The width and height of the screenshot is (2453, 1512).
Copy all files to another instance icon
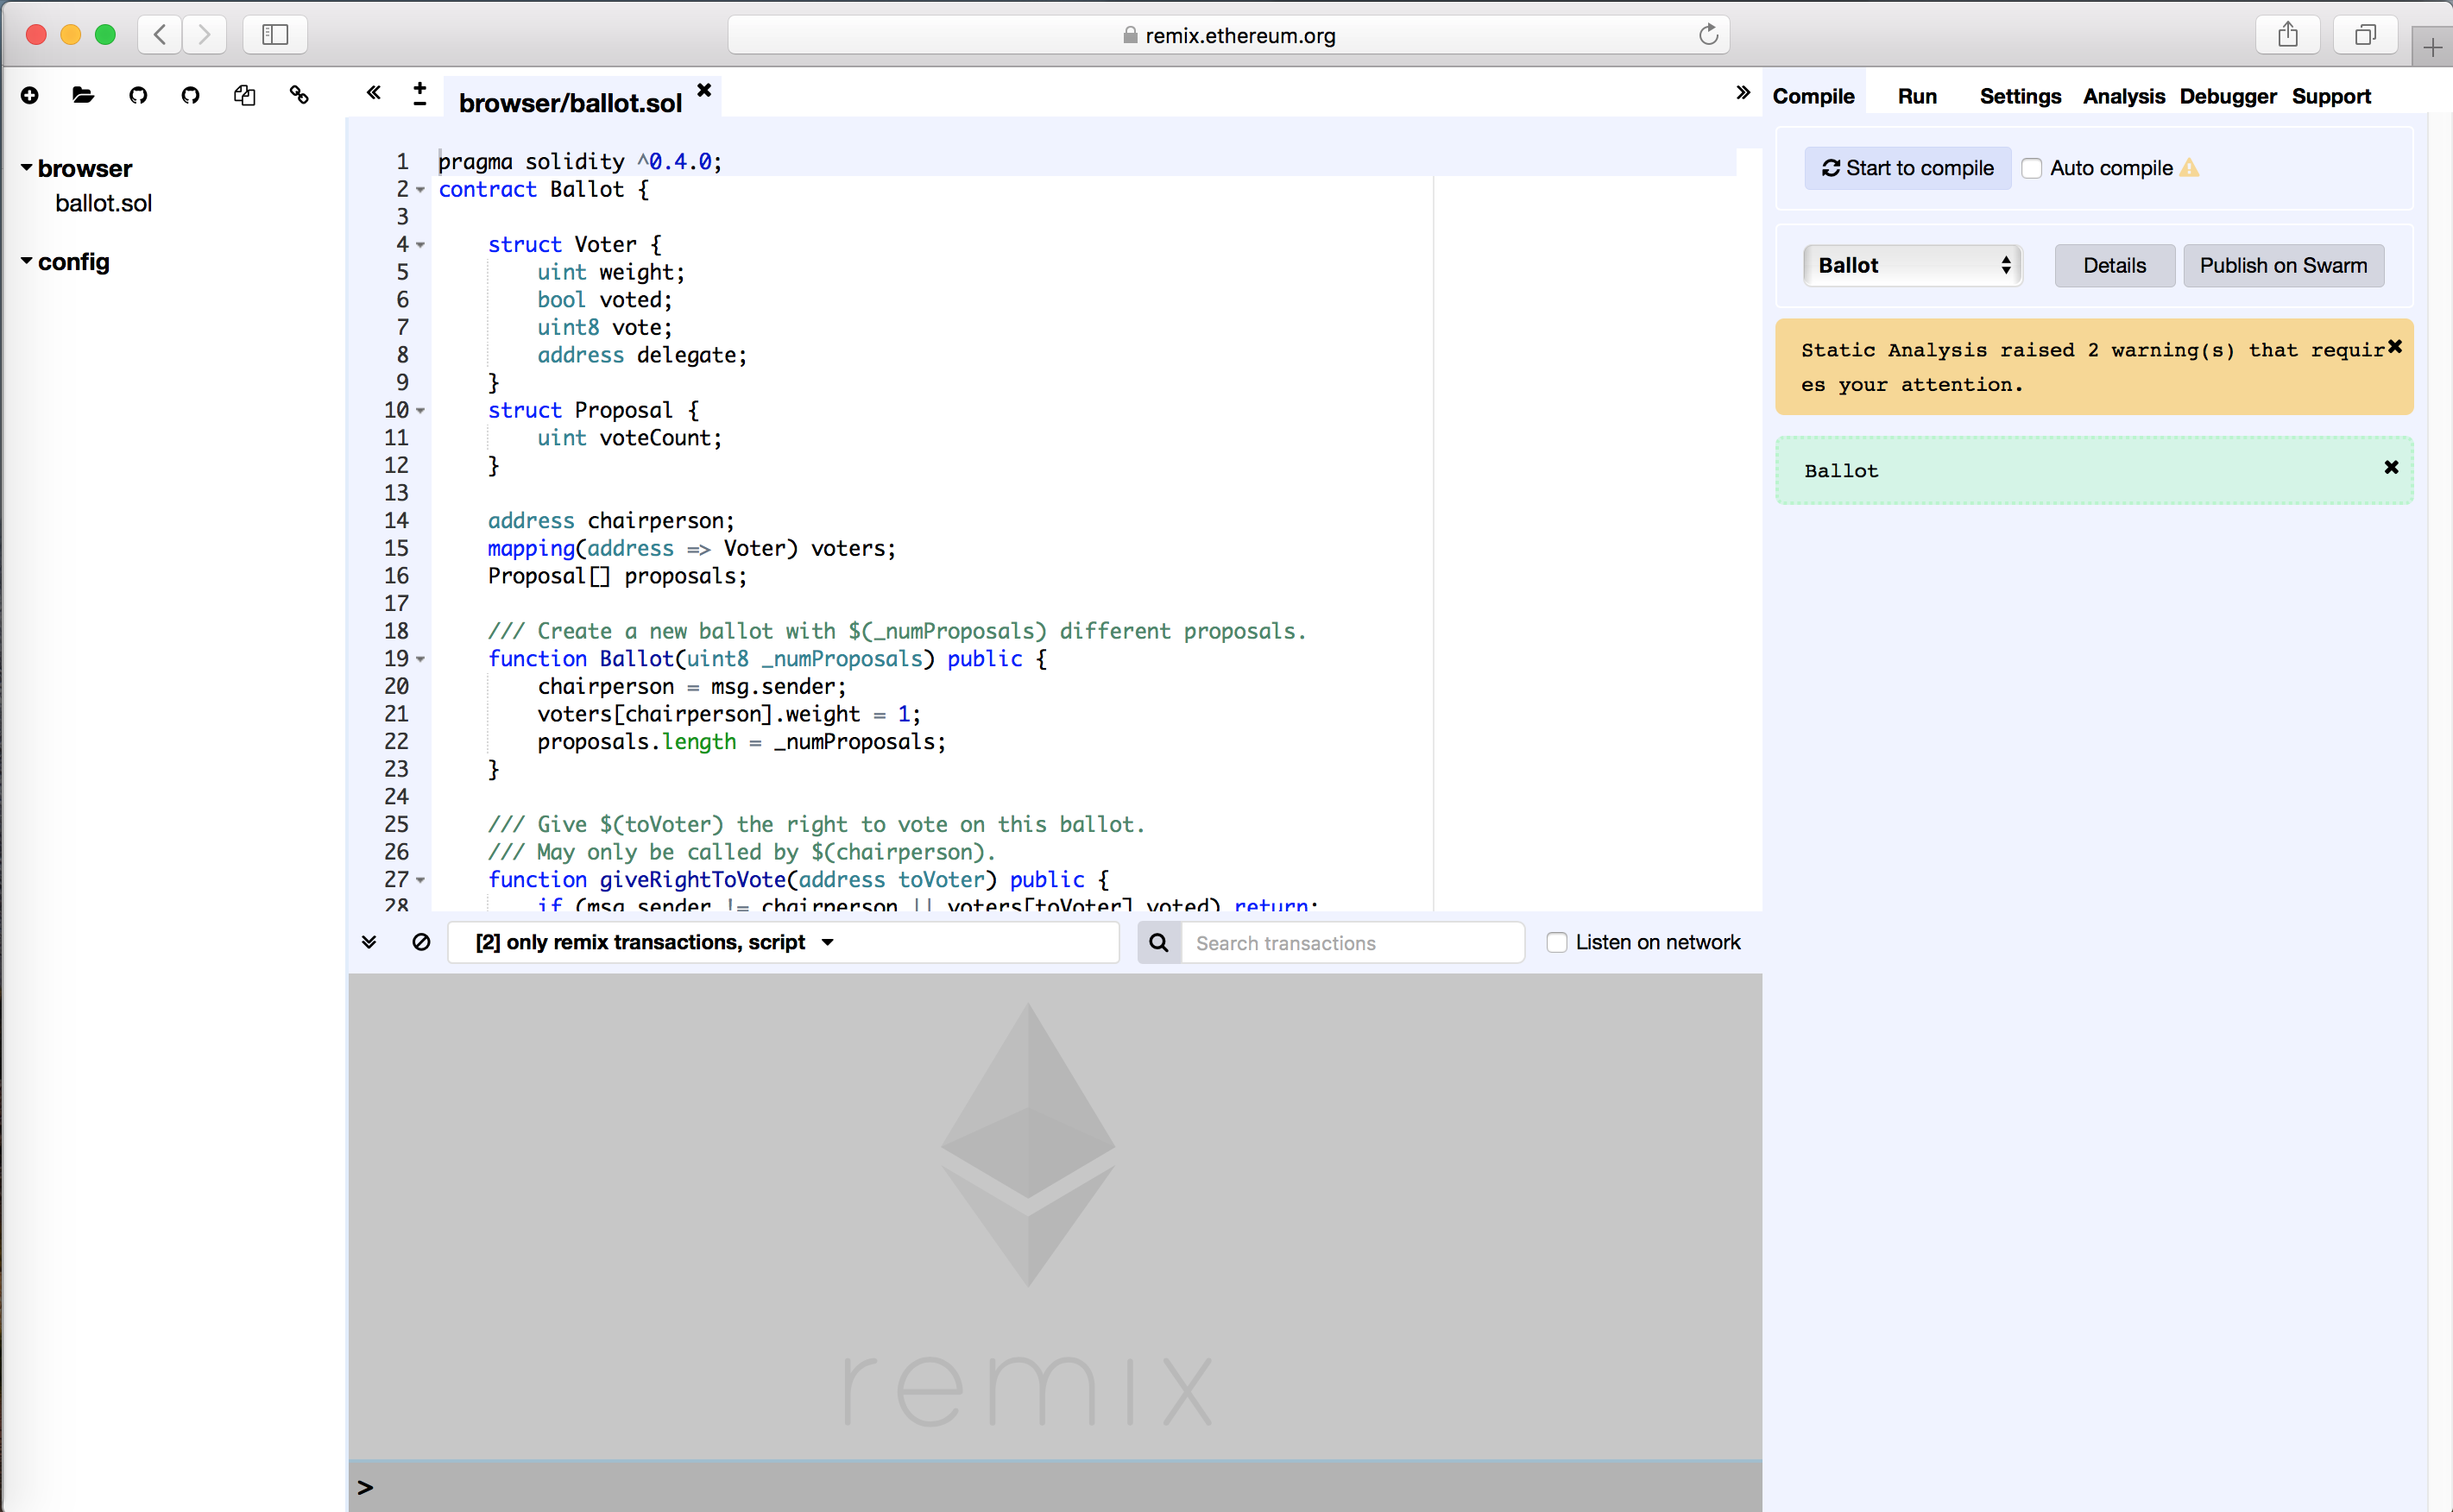(x=245, y=95)
